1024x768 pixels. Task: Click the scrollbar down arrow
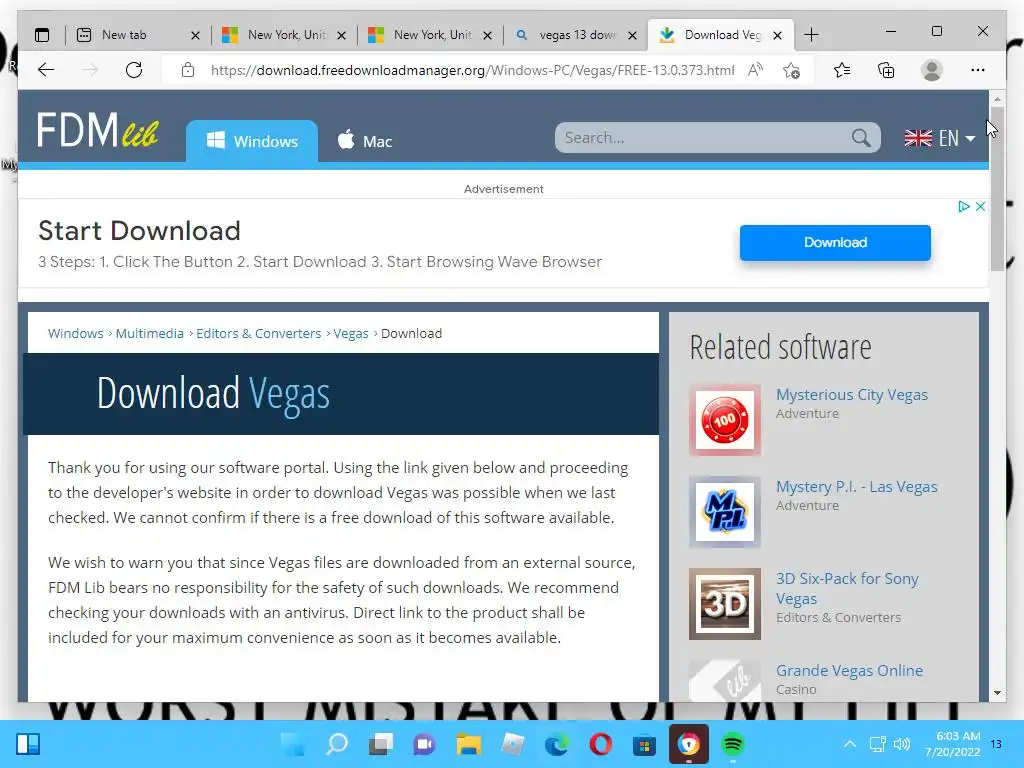coord(997,692)
